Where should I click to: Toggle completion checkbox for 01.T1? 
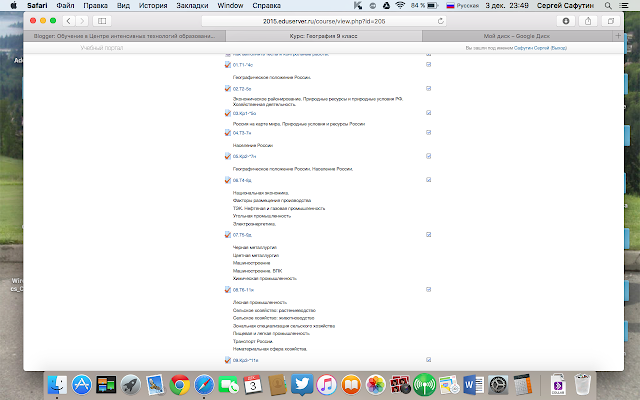[x=429, y=64]
